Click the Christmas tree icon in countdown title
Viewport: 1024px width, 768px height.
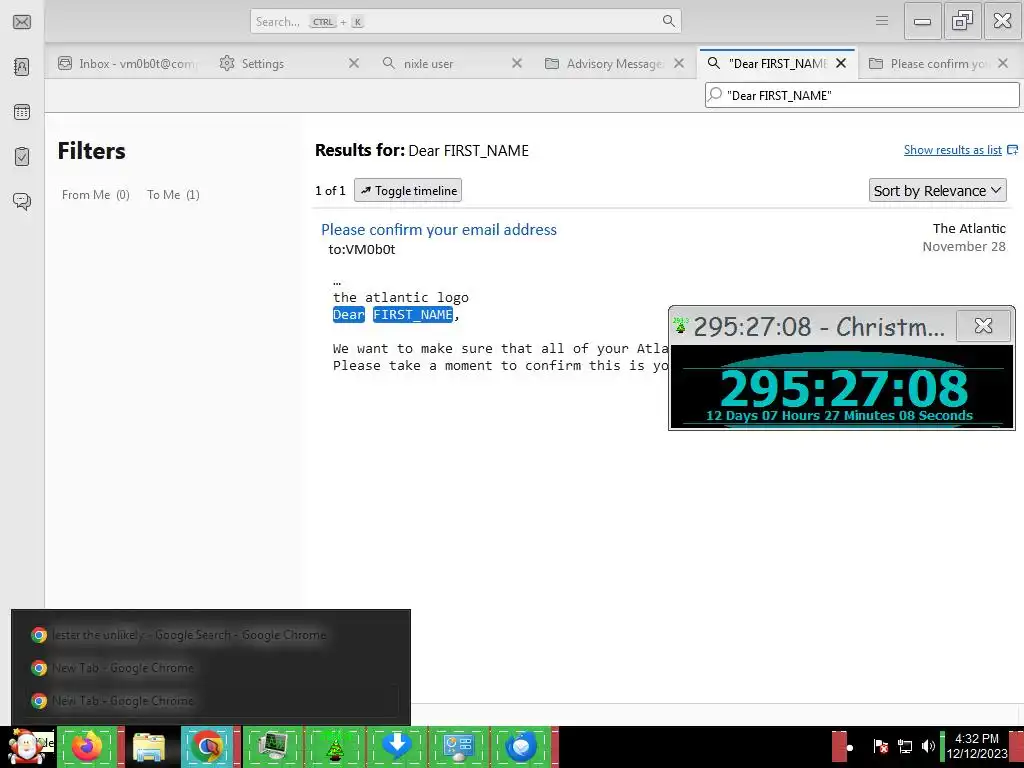680,325
